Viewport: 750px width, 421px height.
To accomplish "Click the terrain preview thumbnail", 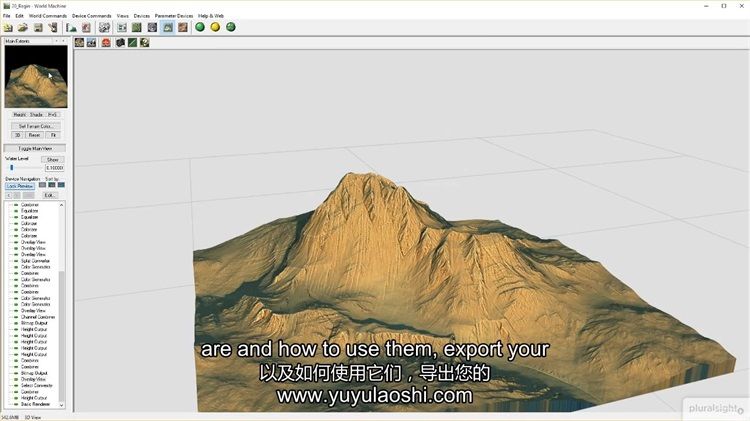I will tap(36, 78).
